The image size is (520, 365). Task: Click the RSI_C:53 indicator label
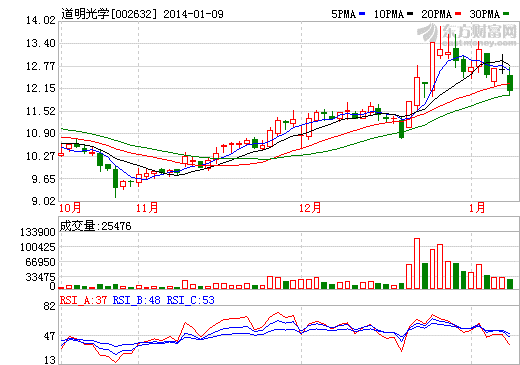tap(191, 300)
